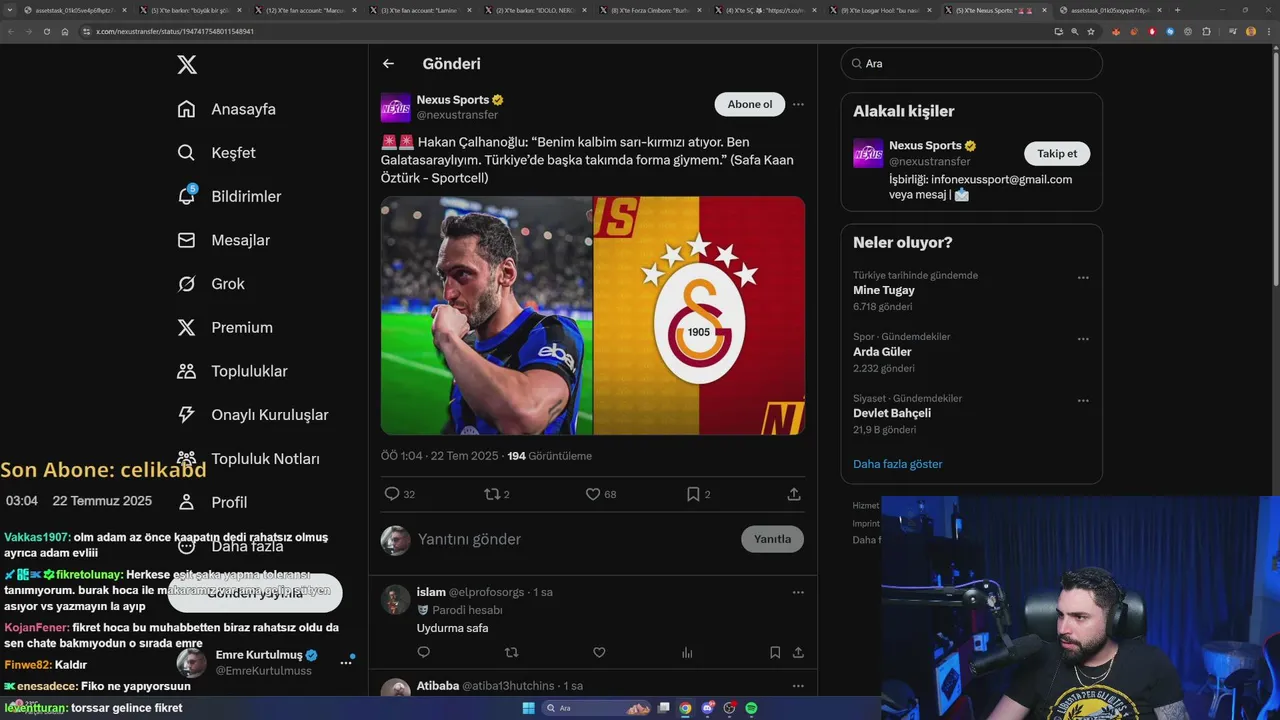The height and width of the screenshot is (720, 1280).
Task: Open options for the Arda Güler trend
Action: coord(1083,339)
